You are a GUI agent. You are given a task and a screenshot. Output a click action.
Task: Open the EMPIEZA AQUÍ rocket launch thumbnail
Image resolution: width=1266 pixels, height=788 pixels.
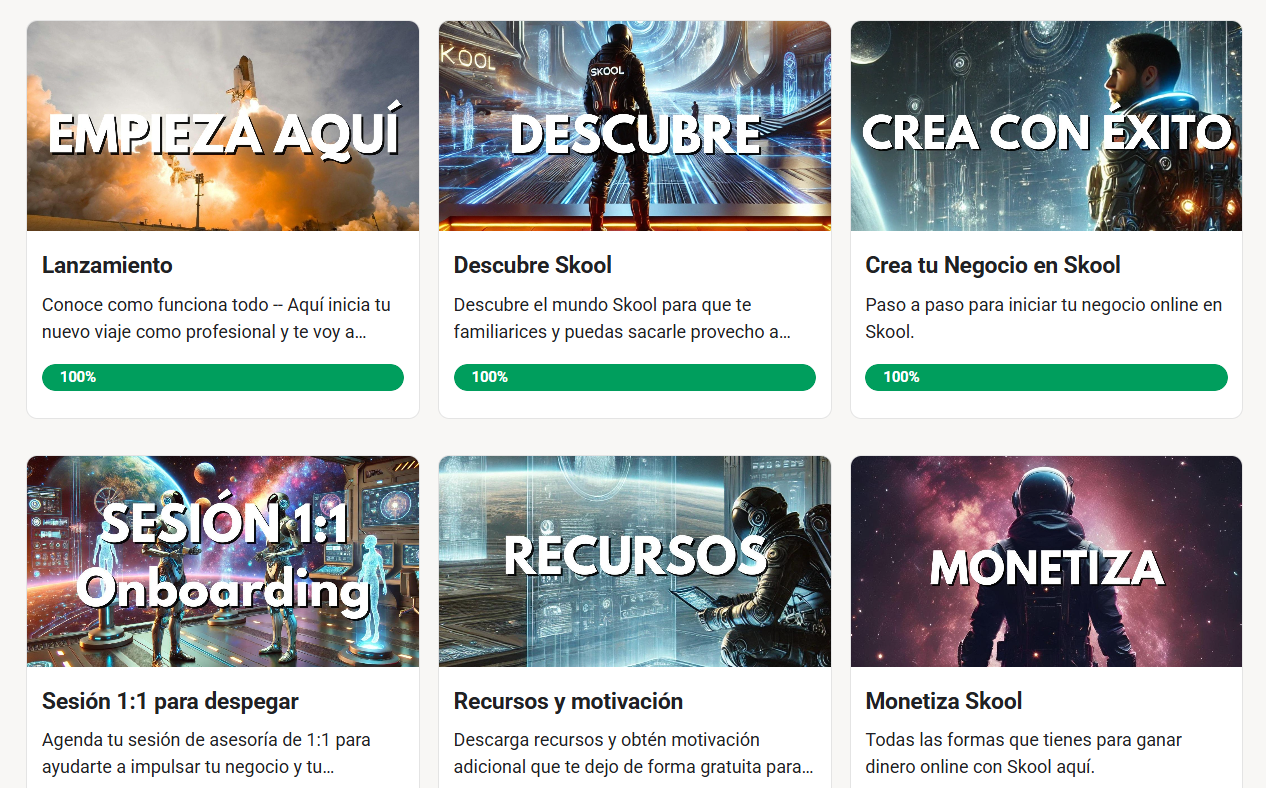[x=223, y=126]
